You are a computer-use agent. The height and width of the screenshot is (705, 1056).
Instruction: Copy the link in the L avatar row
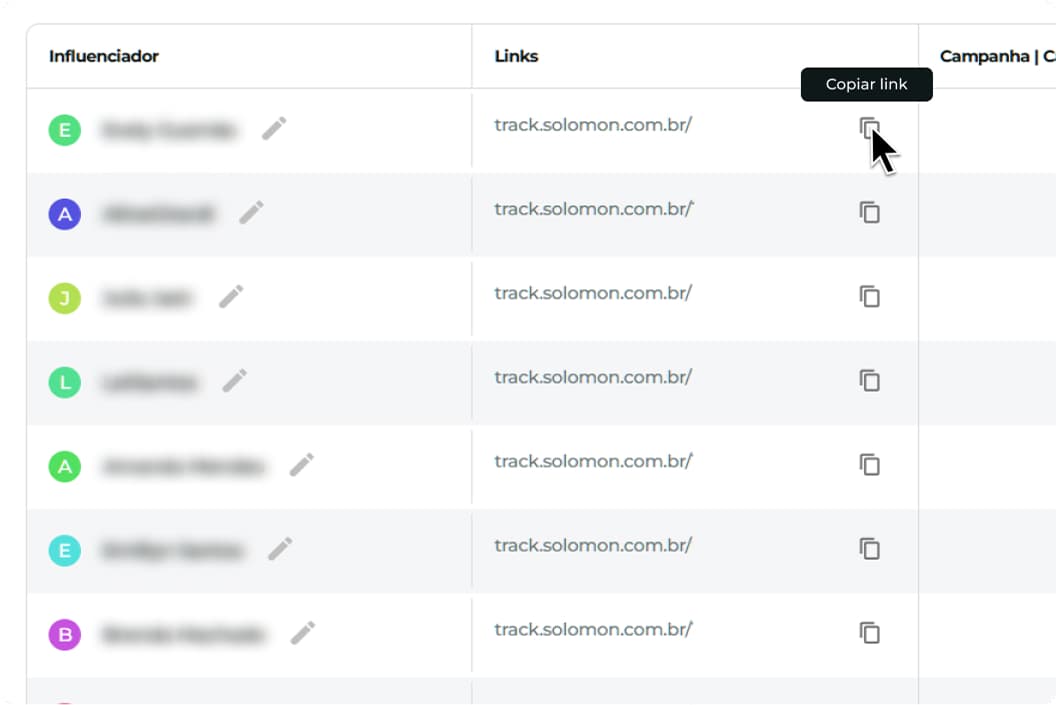pyautogui.click(x=870, y=380)
